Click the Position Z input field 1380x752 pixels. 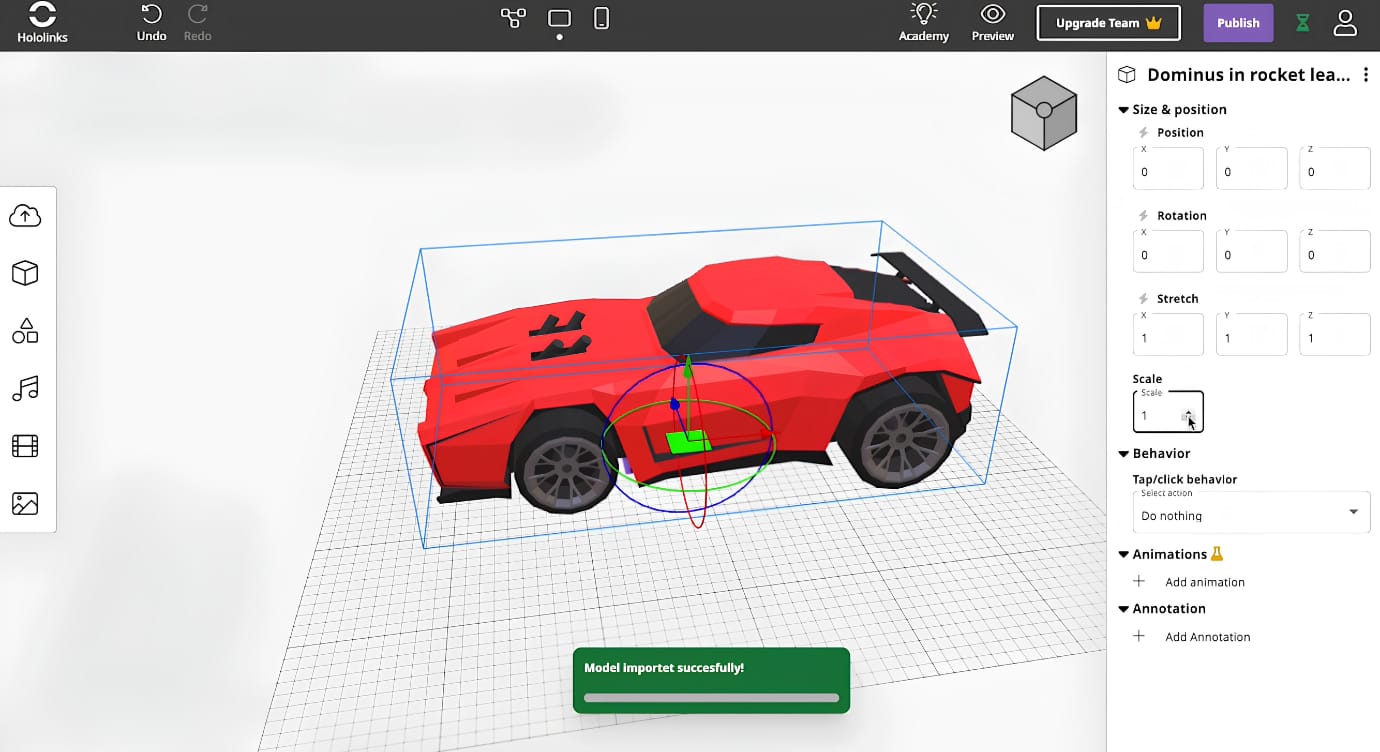(x=1334, y=168)
